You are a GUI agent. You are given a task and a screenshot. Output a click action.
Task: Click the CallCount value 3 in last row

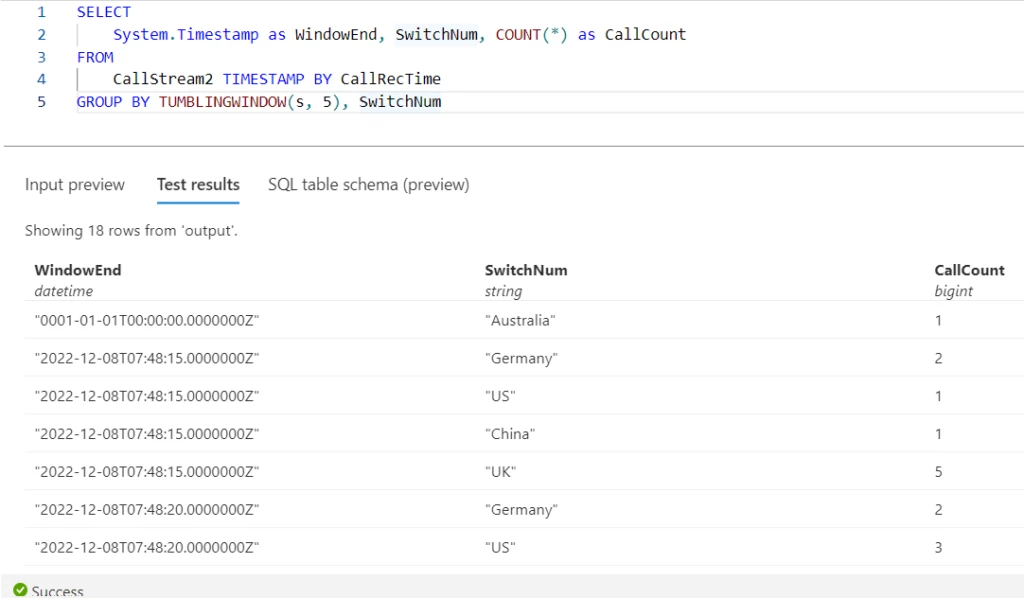(x=938, y=548)
